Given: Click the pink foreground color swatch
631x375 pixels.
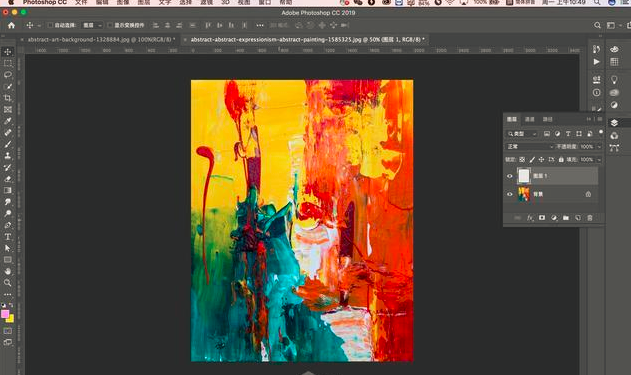Looking at the screenshot, I should pyautogui.click(x=5, y=314).
